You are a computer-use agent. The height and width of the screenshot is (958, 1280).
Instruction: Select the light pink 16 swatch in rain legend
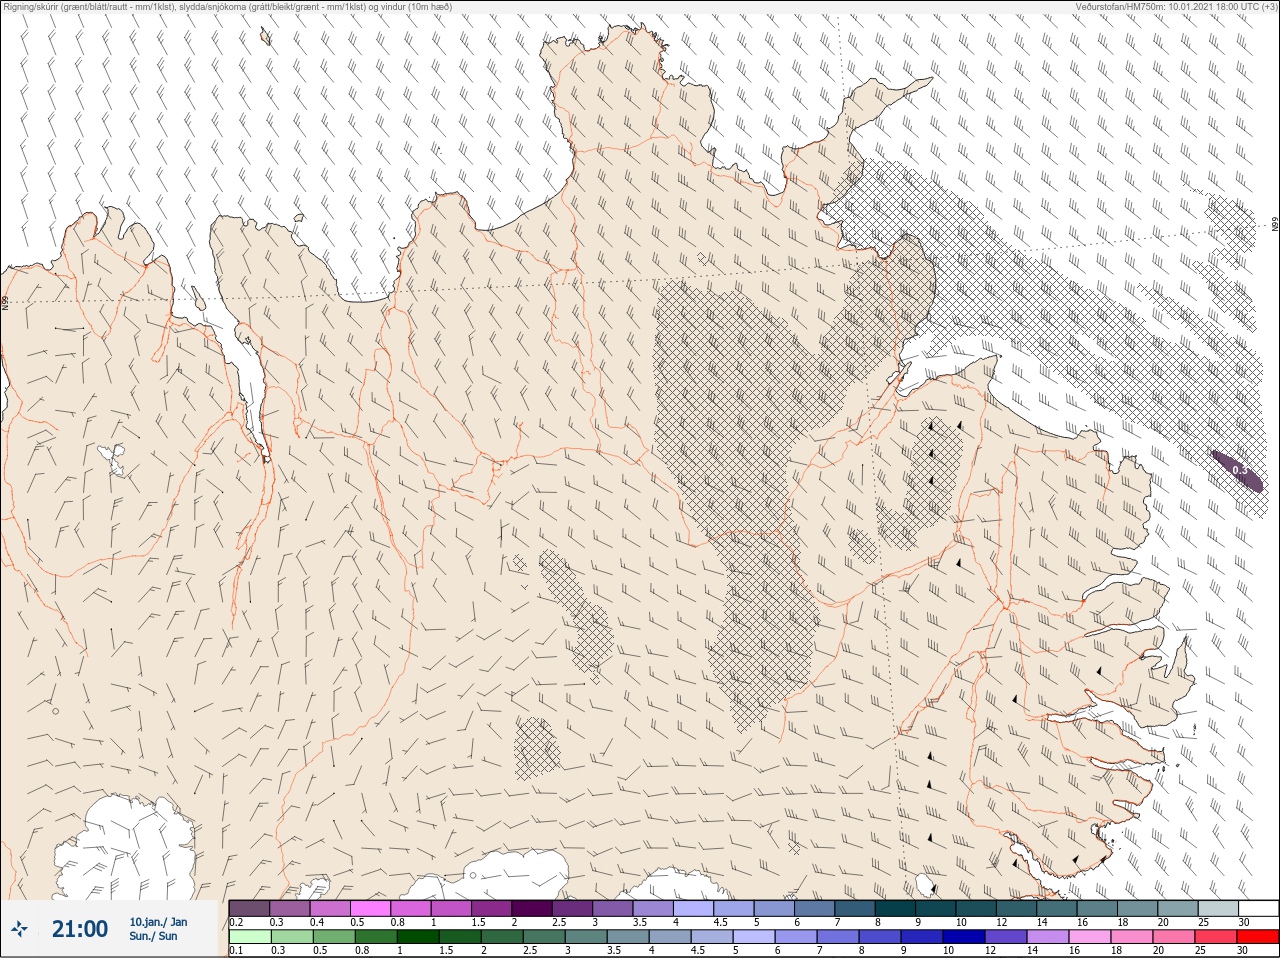1090,937
